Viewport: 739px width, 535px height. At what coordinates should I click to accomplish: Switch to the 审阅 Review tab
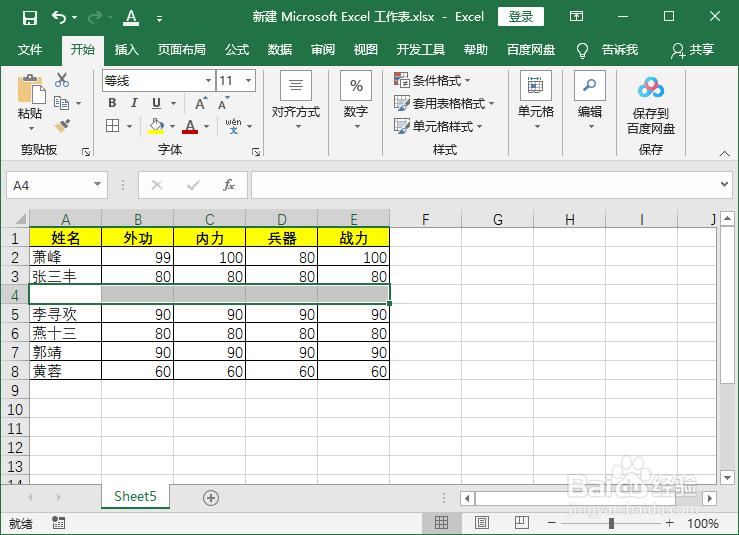(x=323, y=49)
